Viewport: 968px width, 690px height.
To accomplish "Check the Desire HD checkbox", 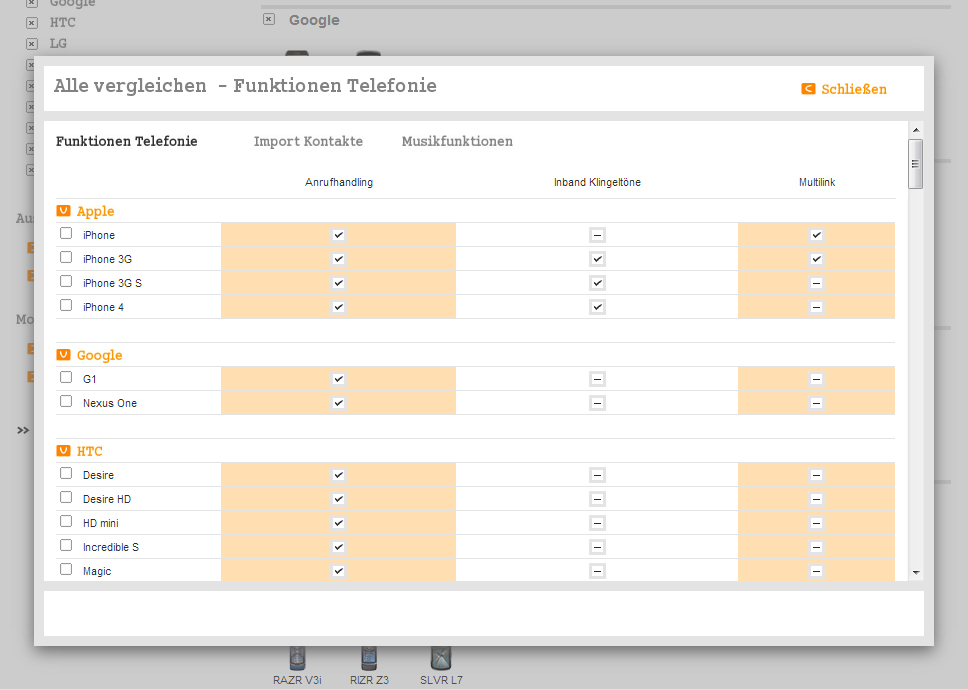I will coord(66,498).
